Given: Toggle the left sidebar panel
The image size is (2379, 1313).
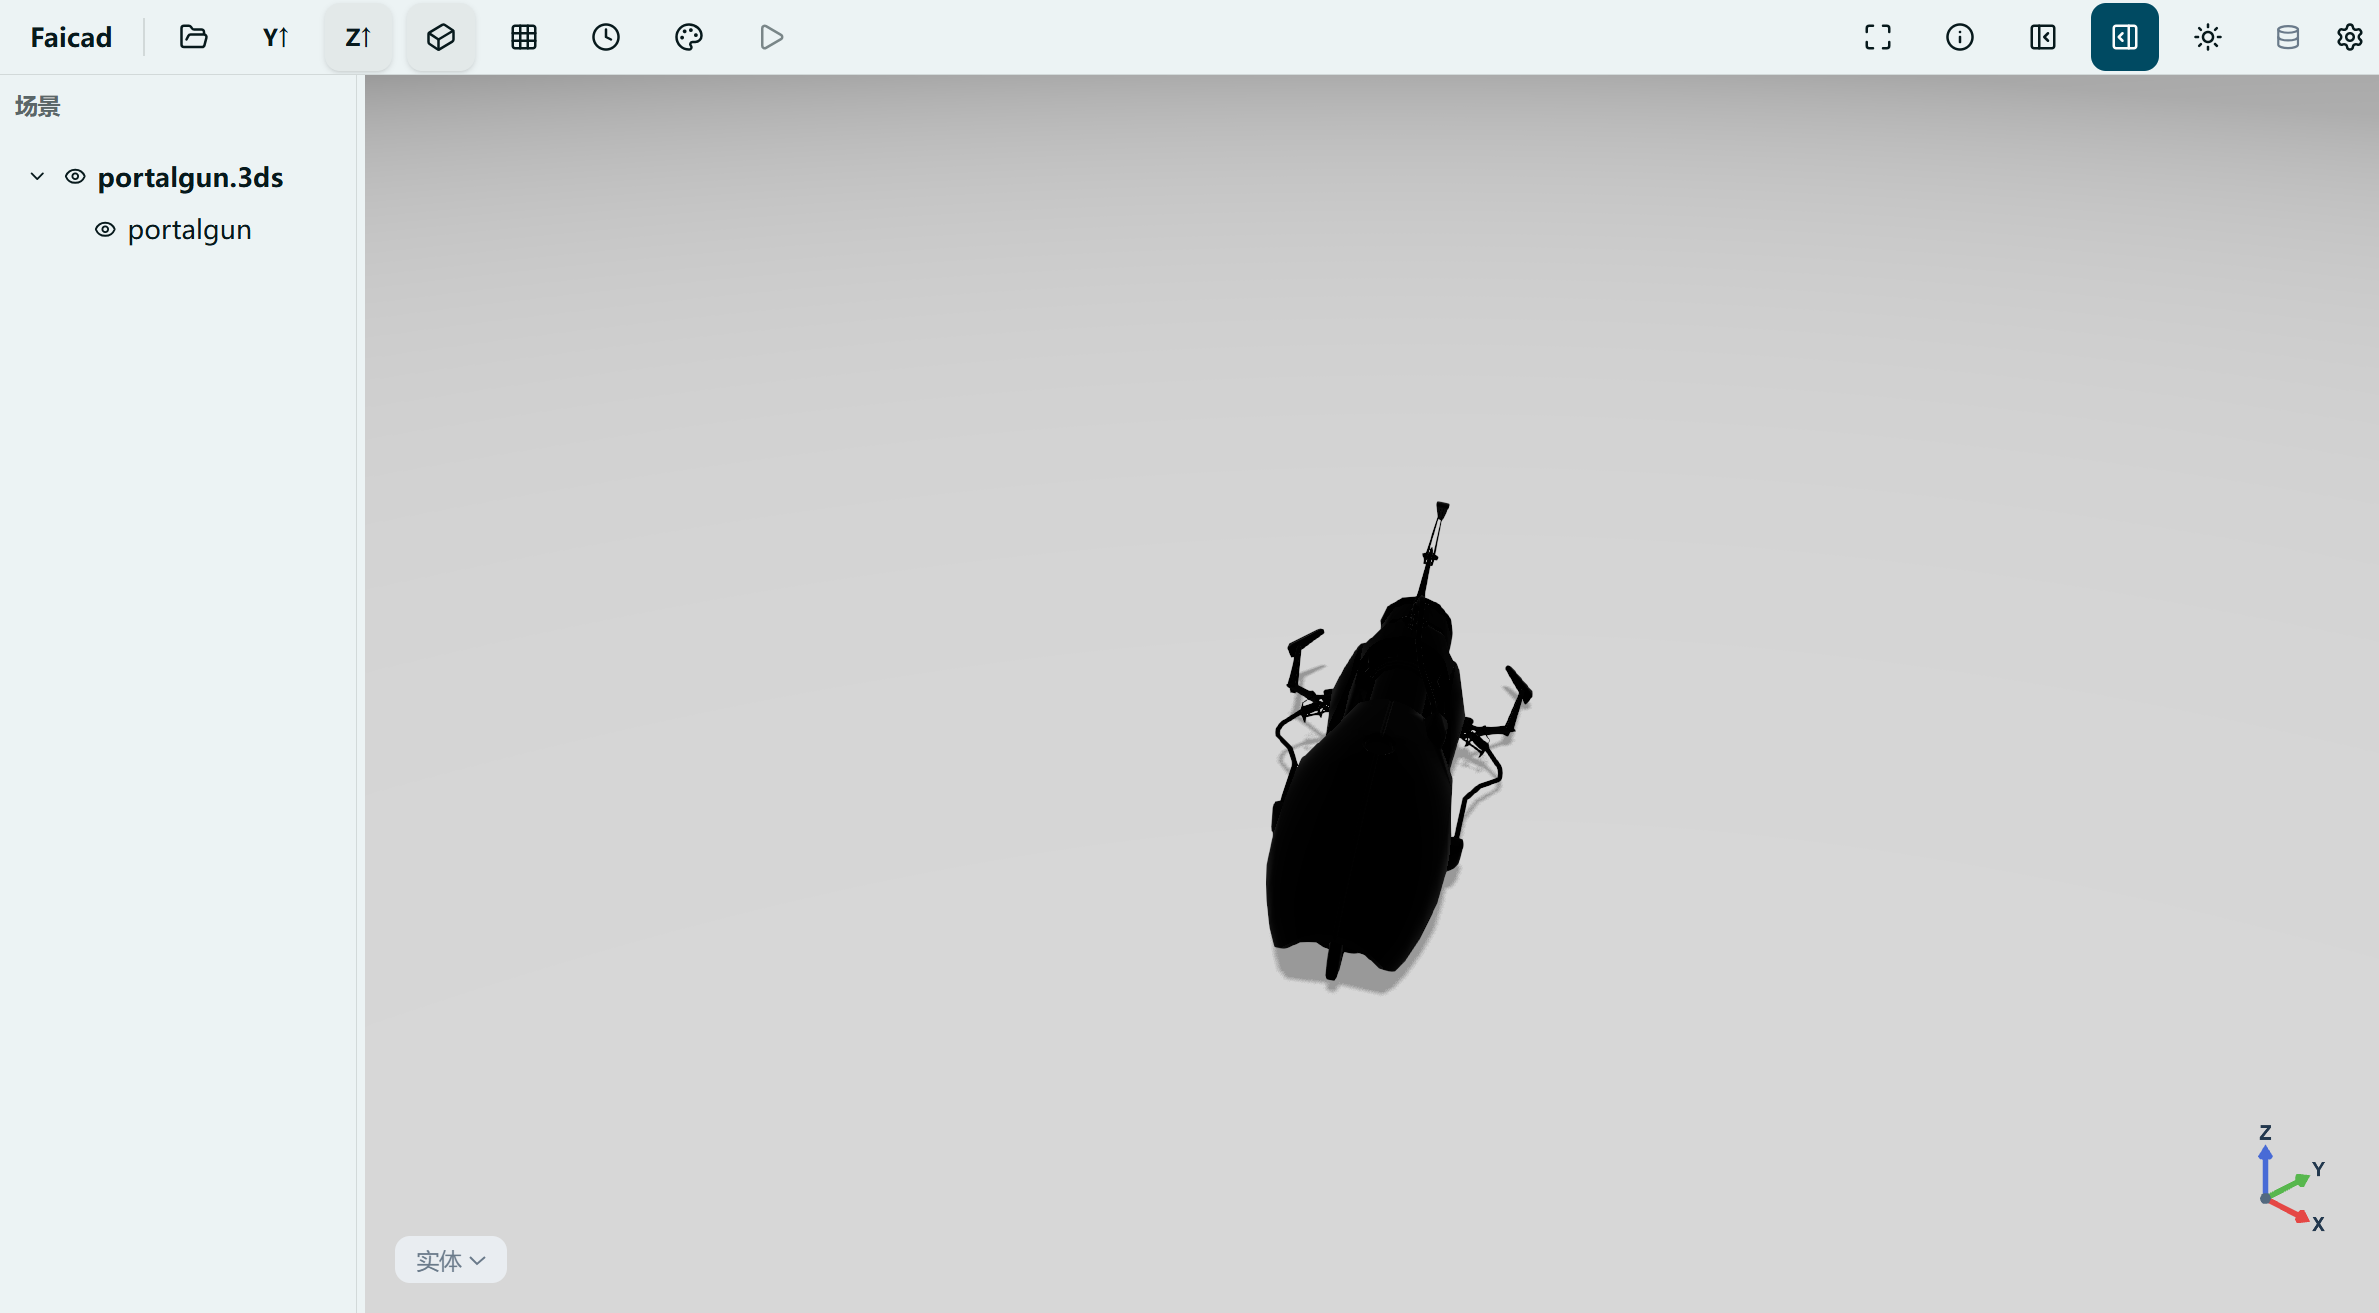Looking at the screenshot, I should 2043,37.
